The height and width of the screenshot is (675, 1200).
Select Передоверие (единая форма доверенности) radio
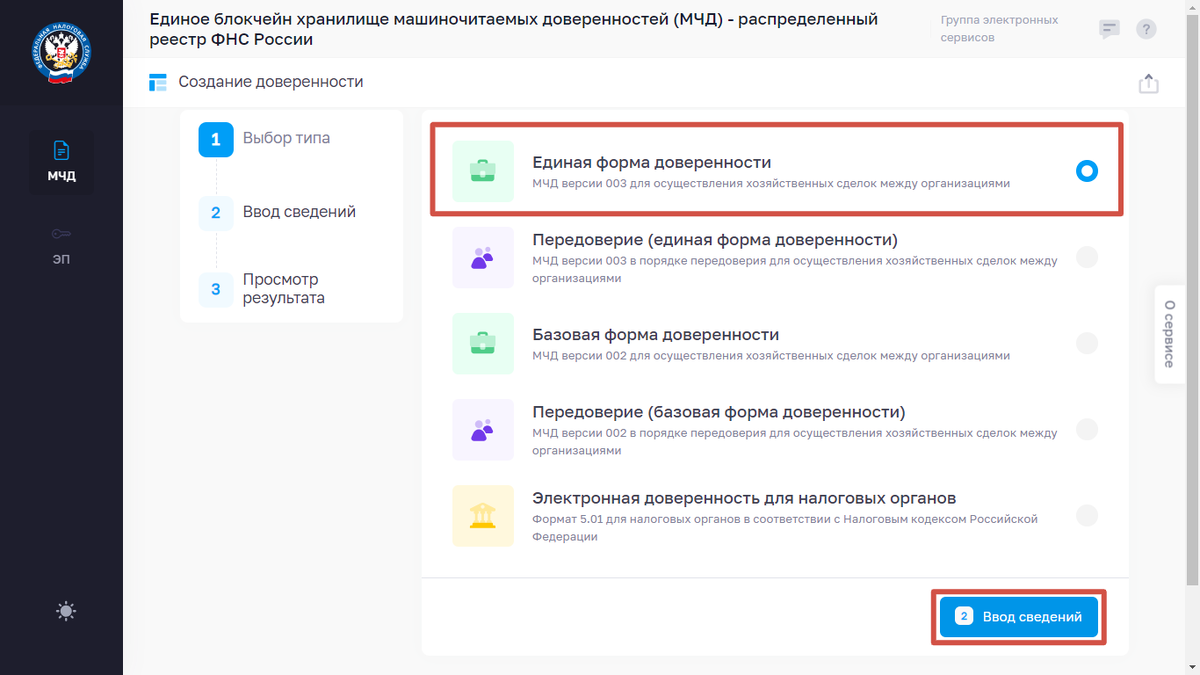pyautogui.click(x=1087, y=257)
